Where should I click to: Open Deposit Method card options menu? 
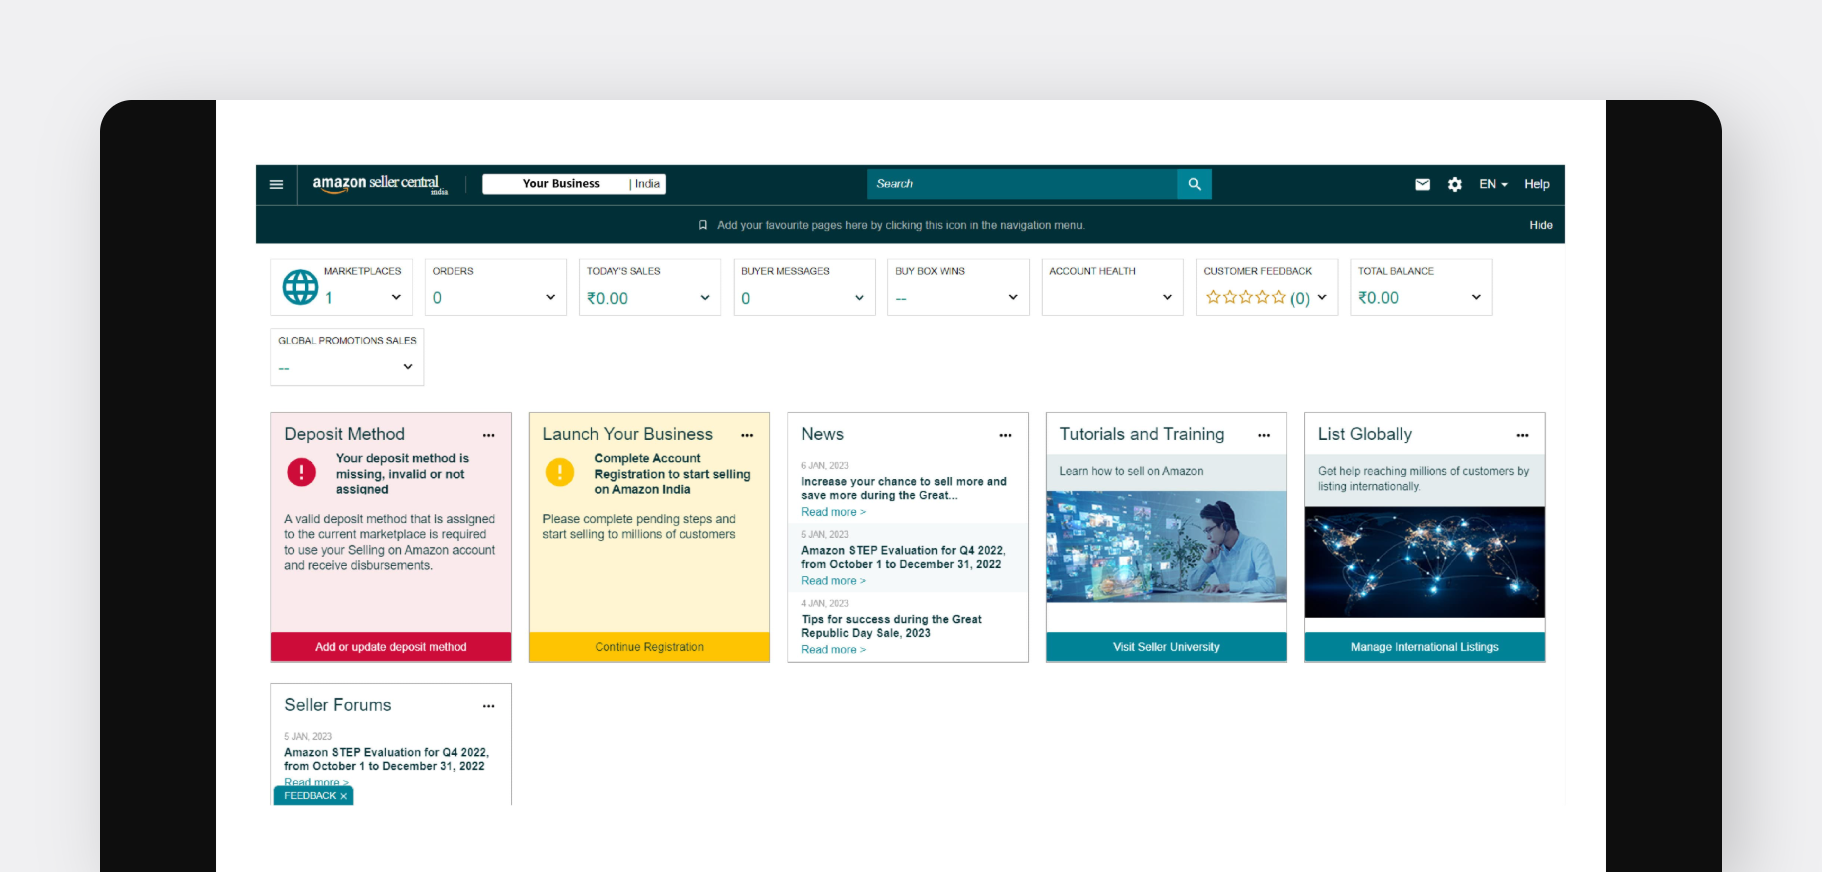click(x=488, y=435)
